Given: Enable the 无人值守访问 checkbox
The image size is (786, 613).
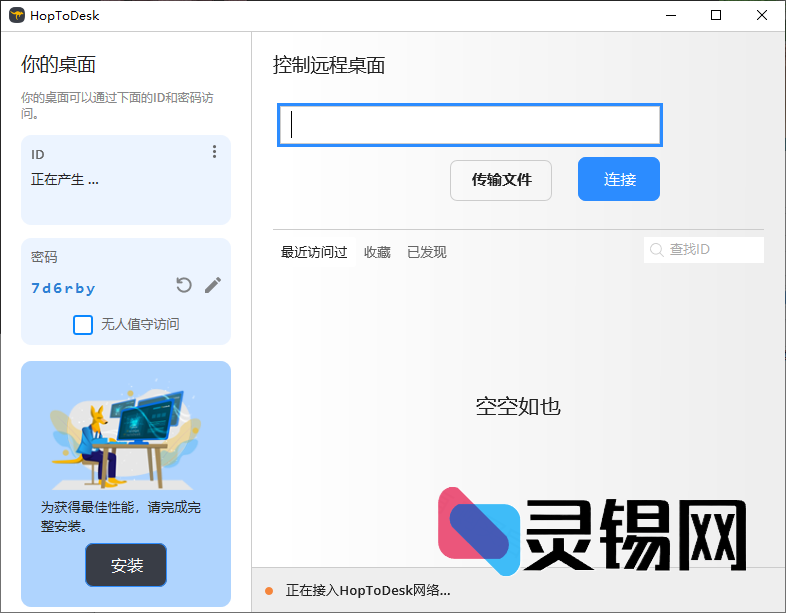Looking at the screenshot, I should coord(83,325).
